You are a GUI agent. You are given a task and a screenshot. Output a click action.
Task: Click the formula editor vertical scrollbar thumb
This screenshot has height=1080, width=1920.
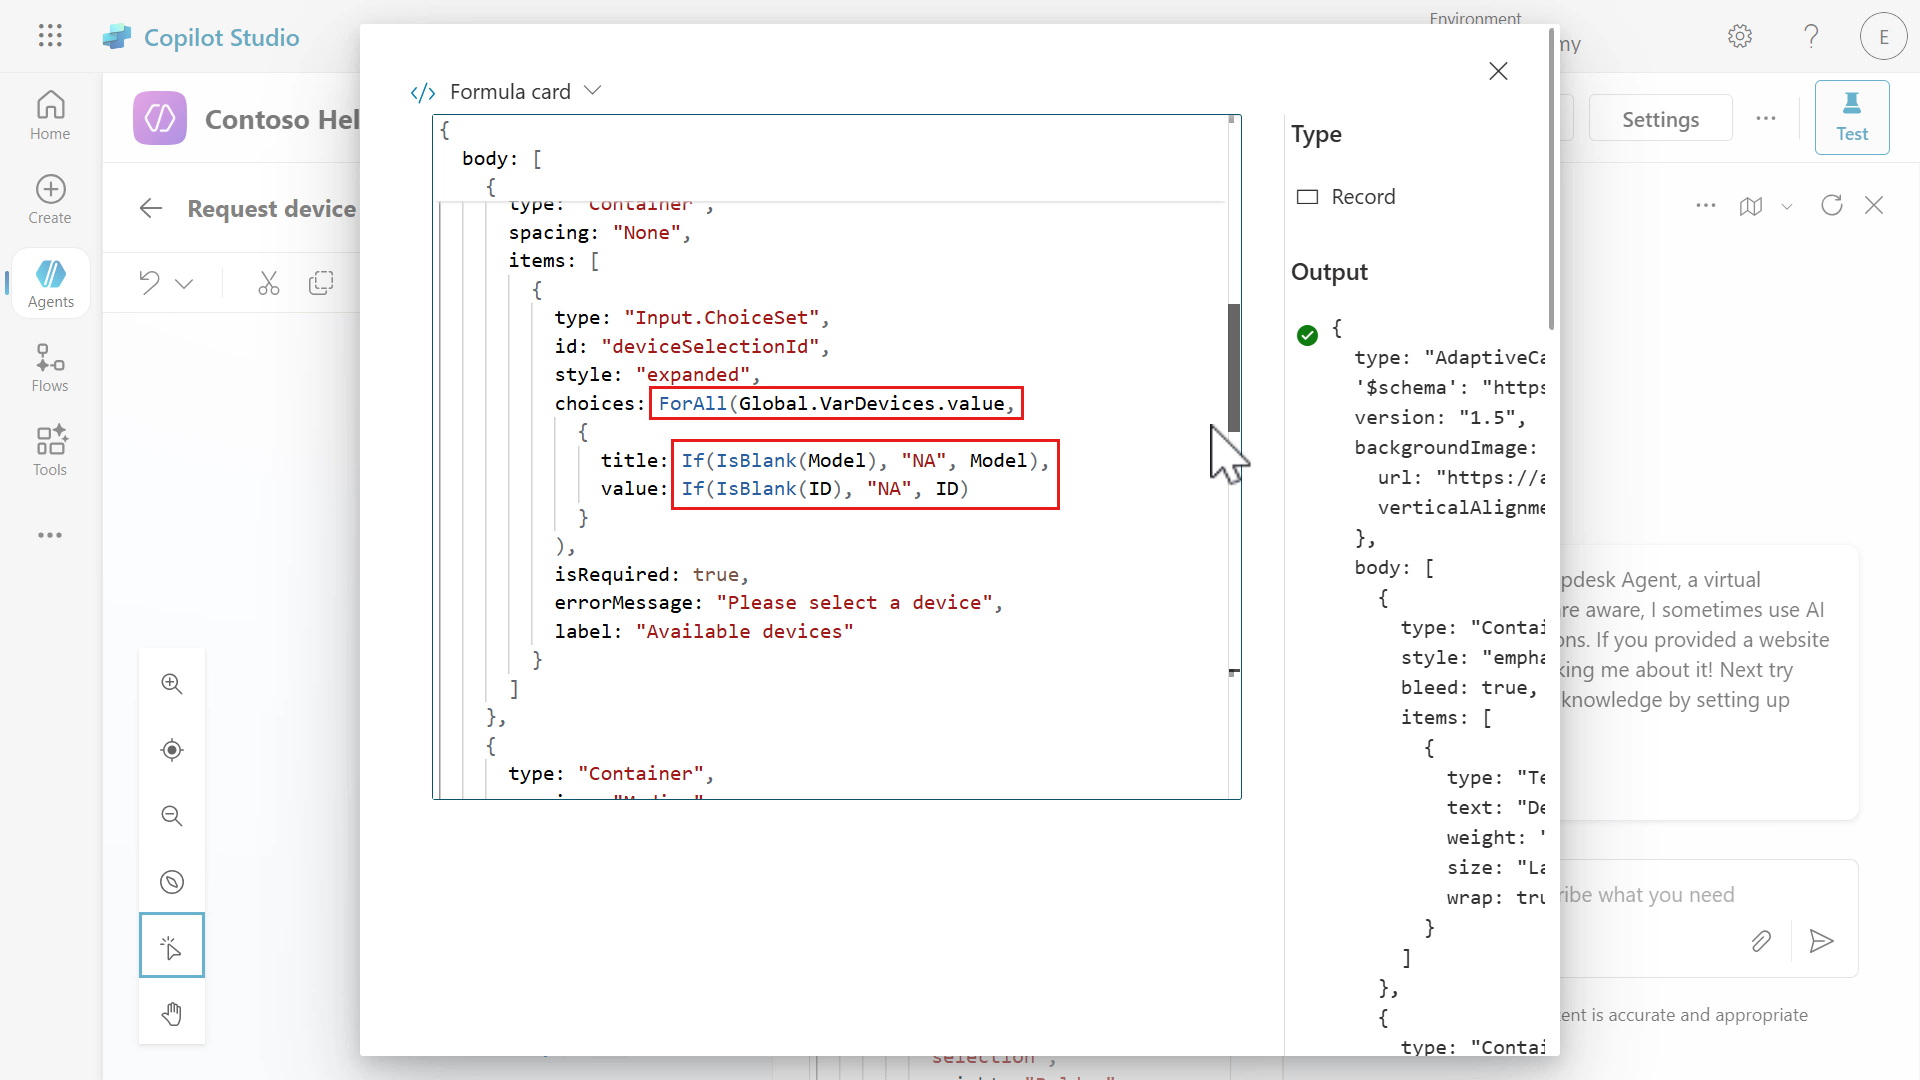tap(1234, 367)
